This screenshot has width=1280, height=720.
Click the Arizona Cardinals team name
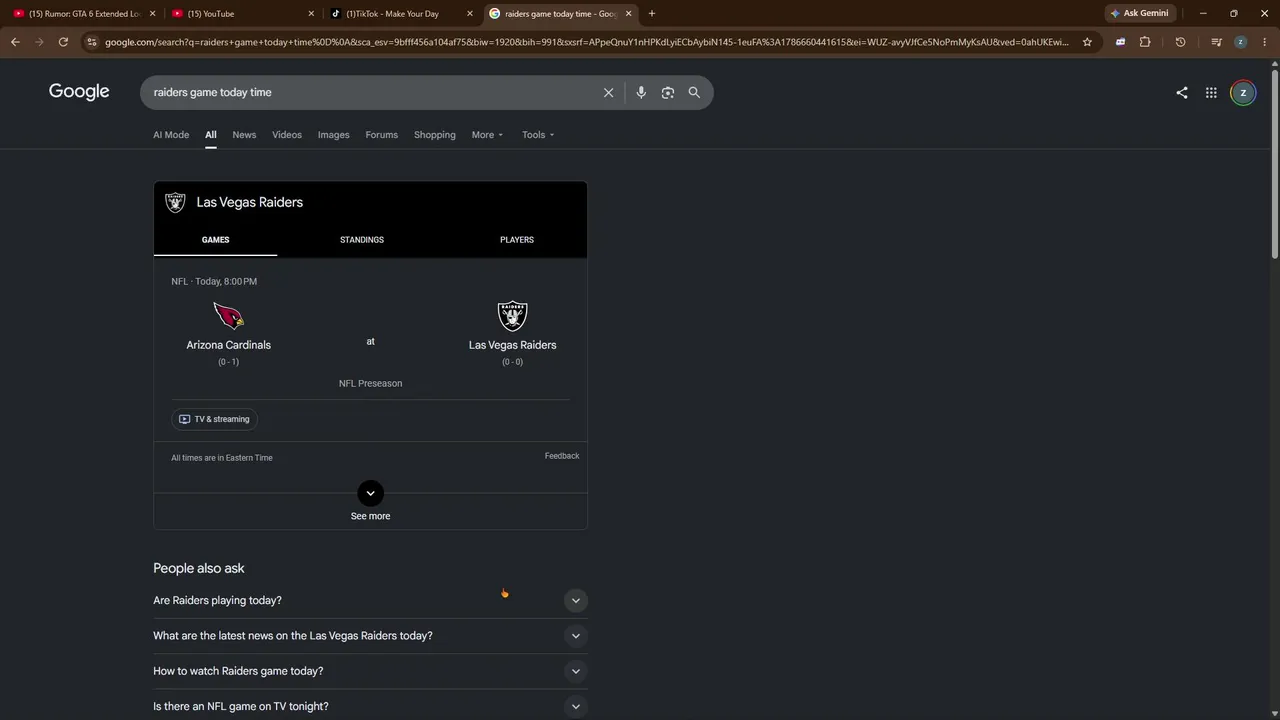pyautogui.click(x=229, y=345)
